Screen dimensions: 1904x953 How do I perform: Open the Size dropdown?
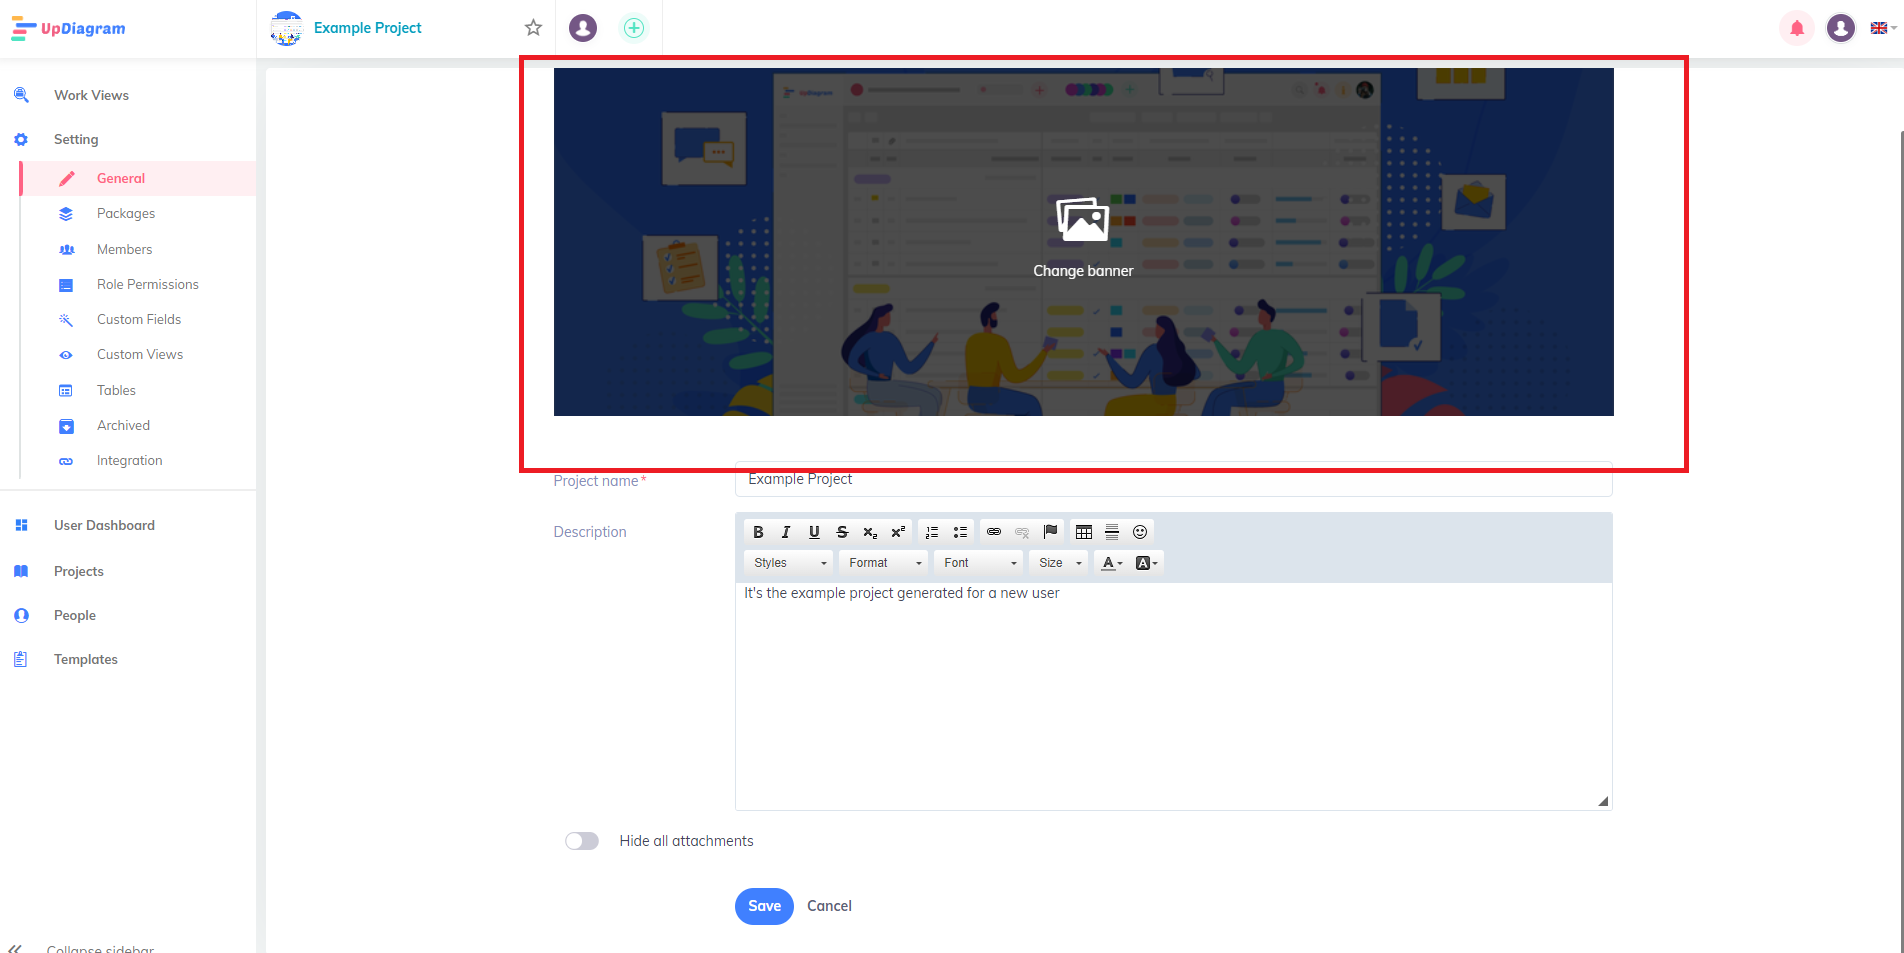tap(1058, 563)
